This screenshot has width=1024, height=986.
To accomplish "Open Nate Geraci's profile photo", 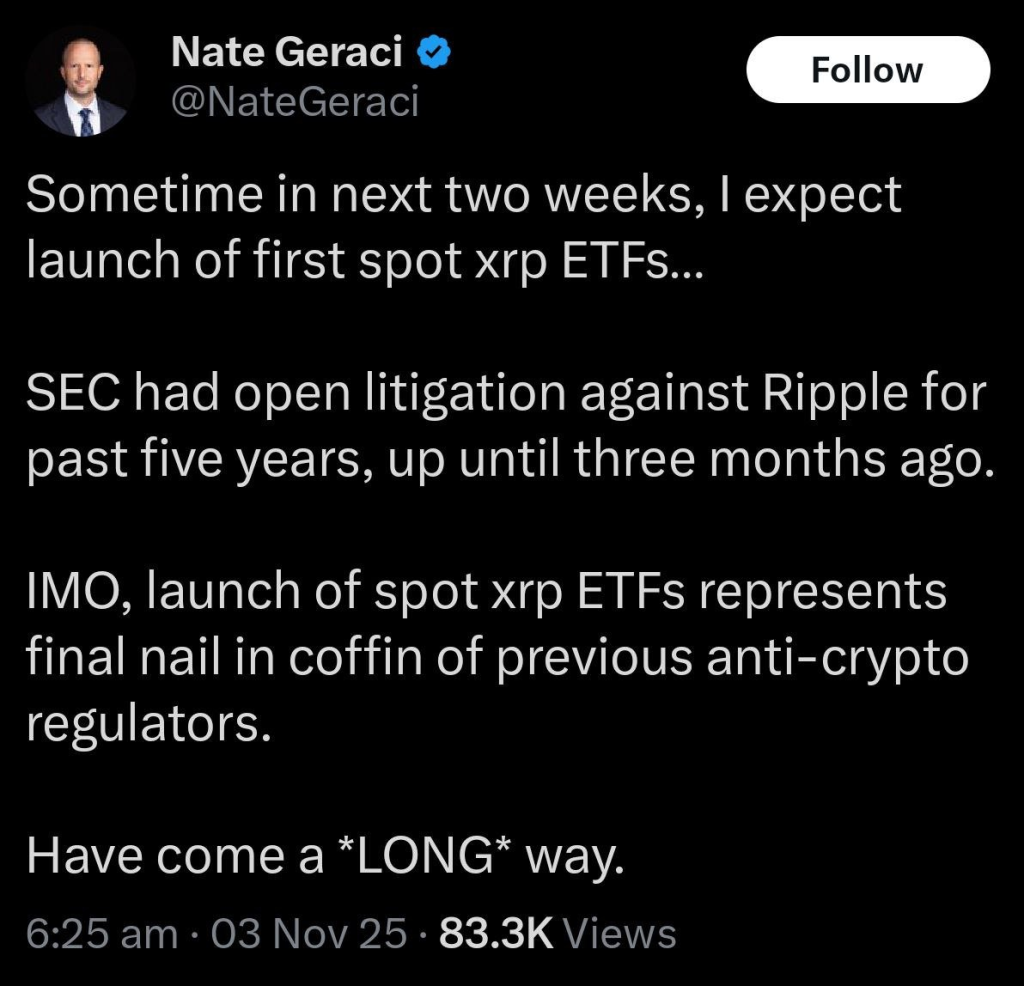I will 80,83.
